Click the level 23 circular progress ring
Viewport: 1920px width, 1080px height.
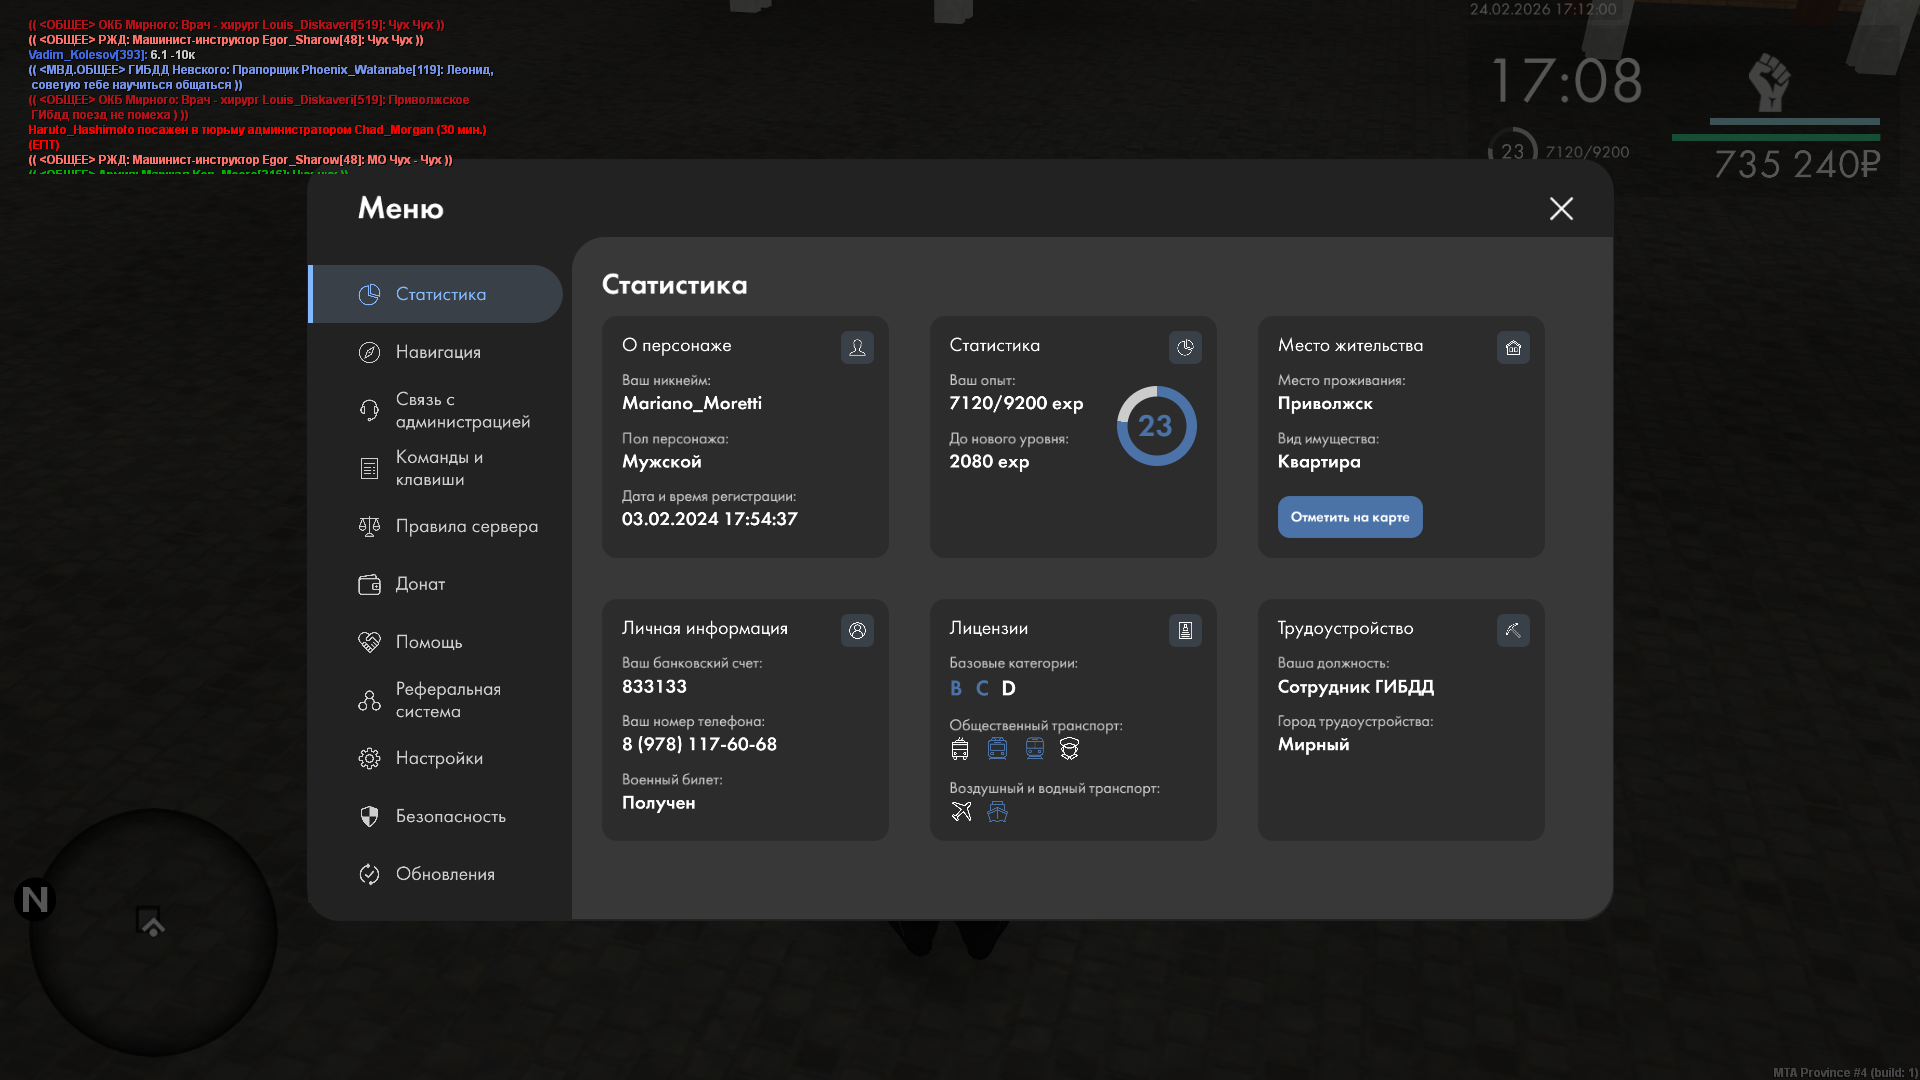[1156, 426]
